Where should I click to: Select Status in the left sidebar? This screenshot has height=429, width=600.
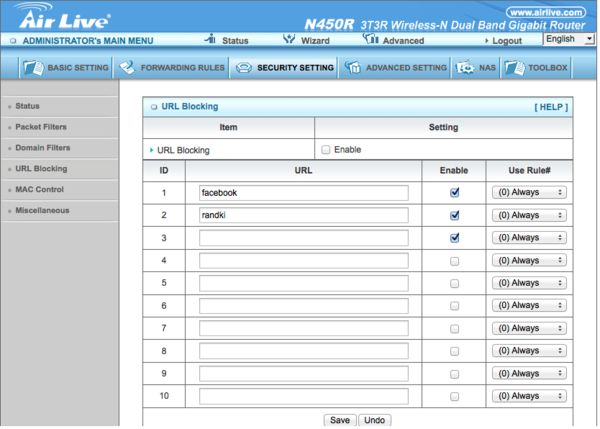tap(27, 106)
